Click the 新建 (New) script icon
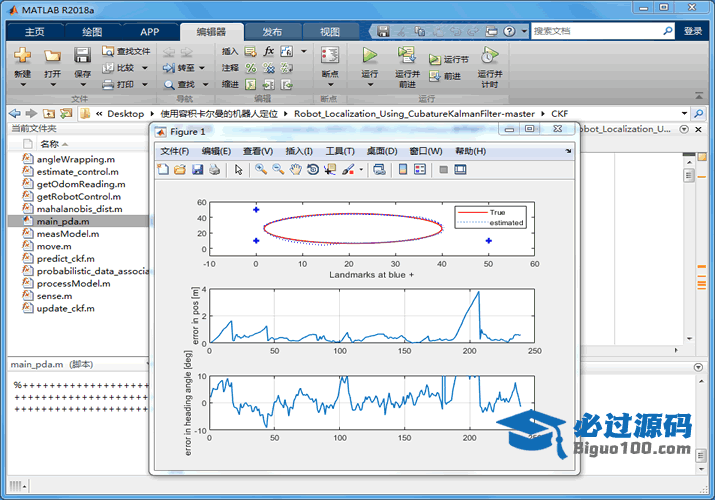Screen dimensions: 715x500 [x=22, y=56]
